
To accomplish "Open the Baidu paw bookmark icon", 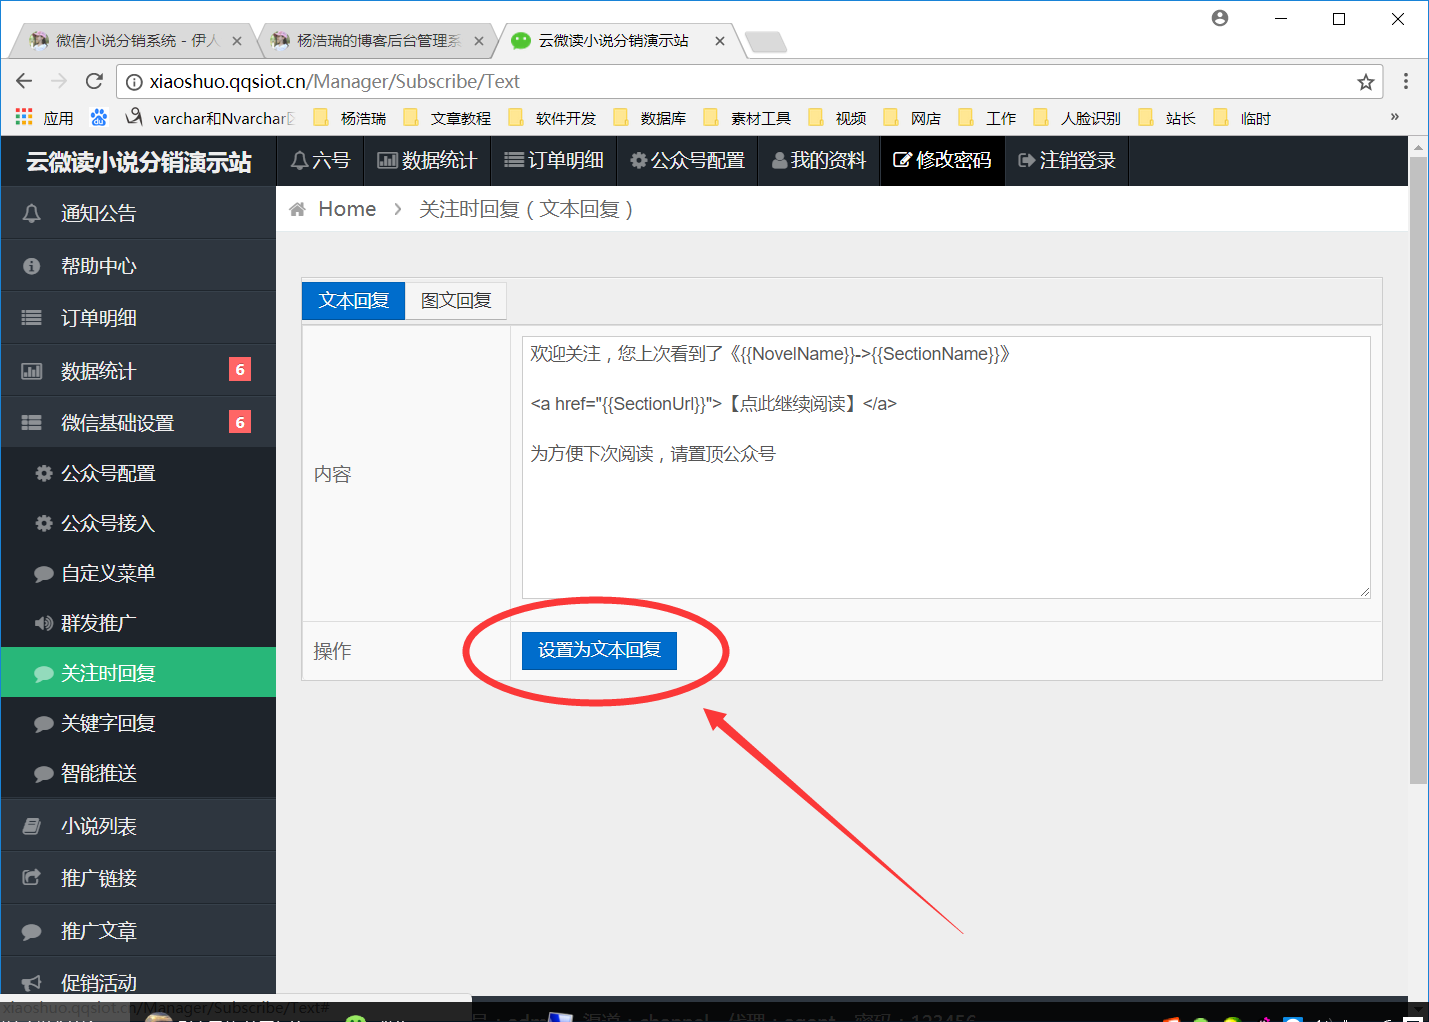I will click(x=99, y=118).
